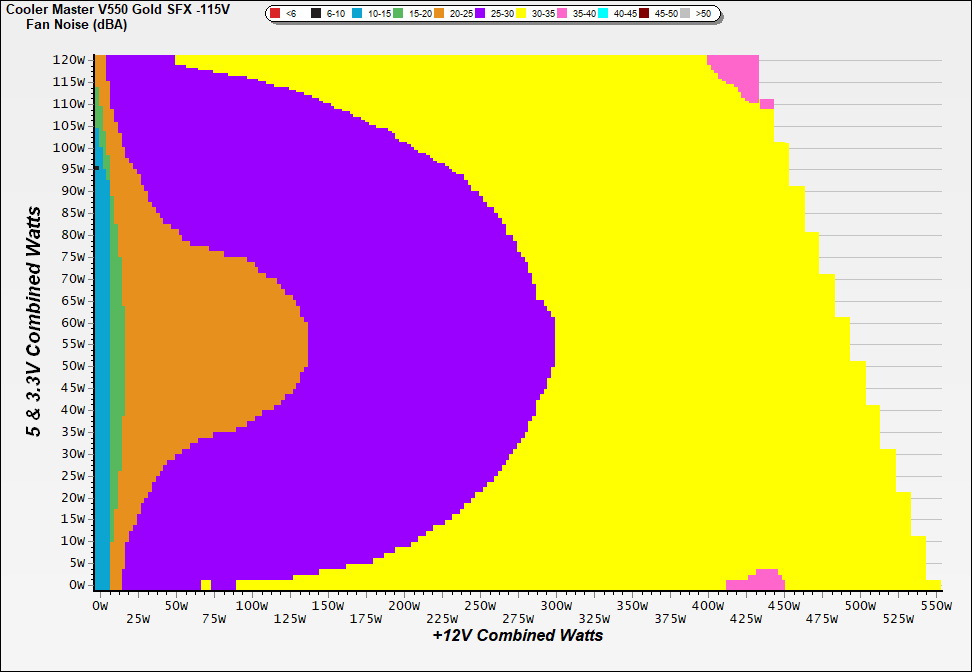Click the 300W label on the horizontal axis
Screen dimensions: 972x672
click(x=555, y=606)
